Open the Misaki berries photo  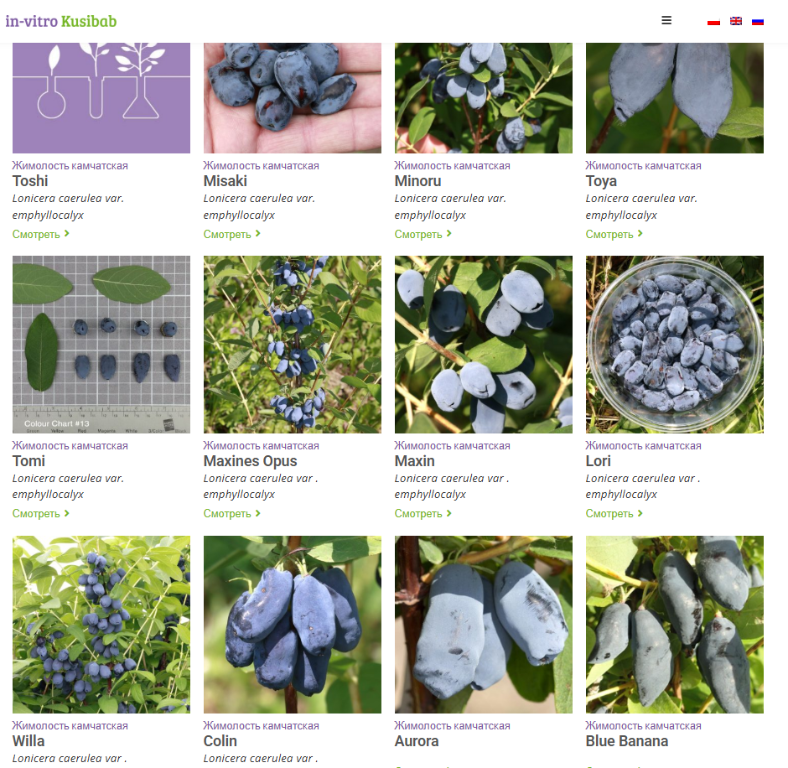tap(292, 98)
